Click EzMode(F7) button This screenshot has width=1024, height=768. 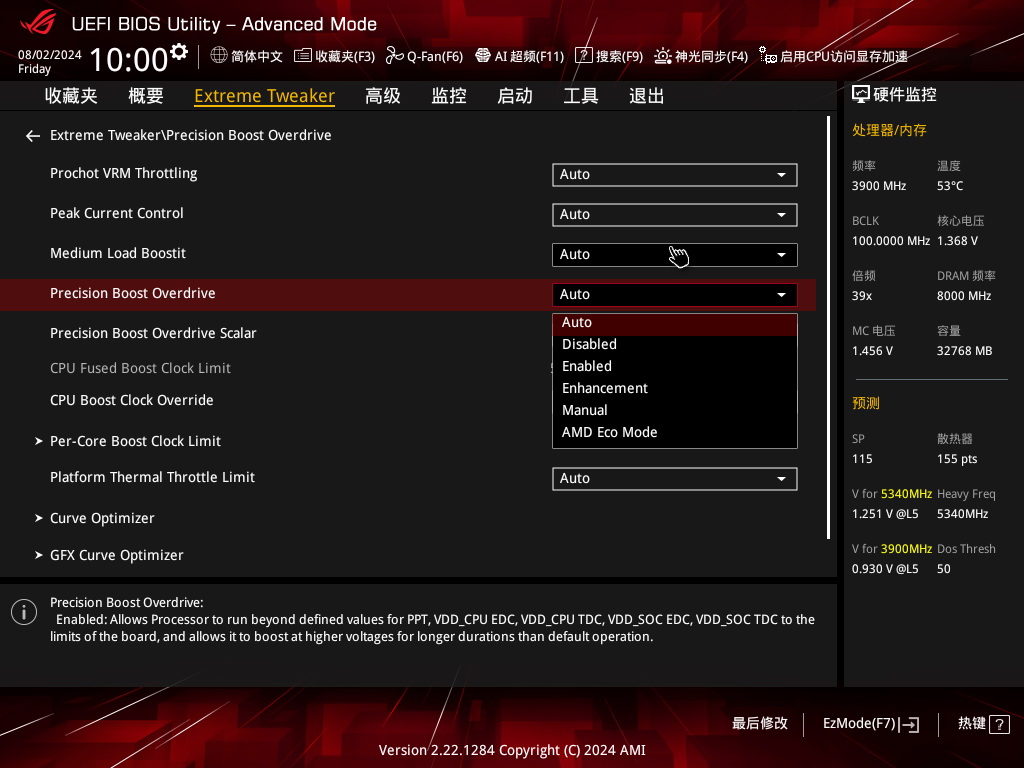pyautogui.click(x=871, y=724)
